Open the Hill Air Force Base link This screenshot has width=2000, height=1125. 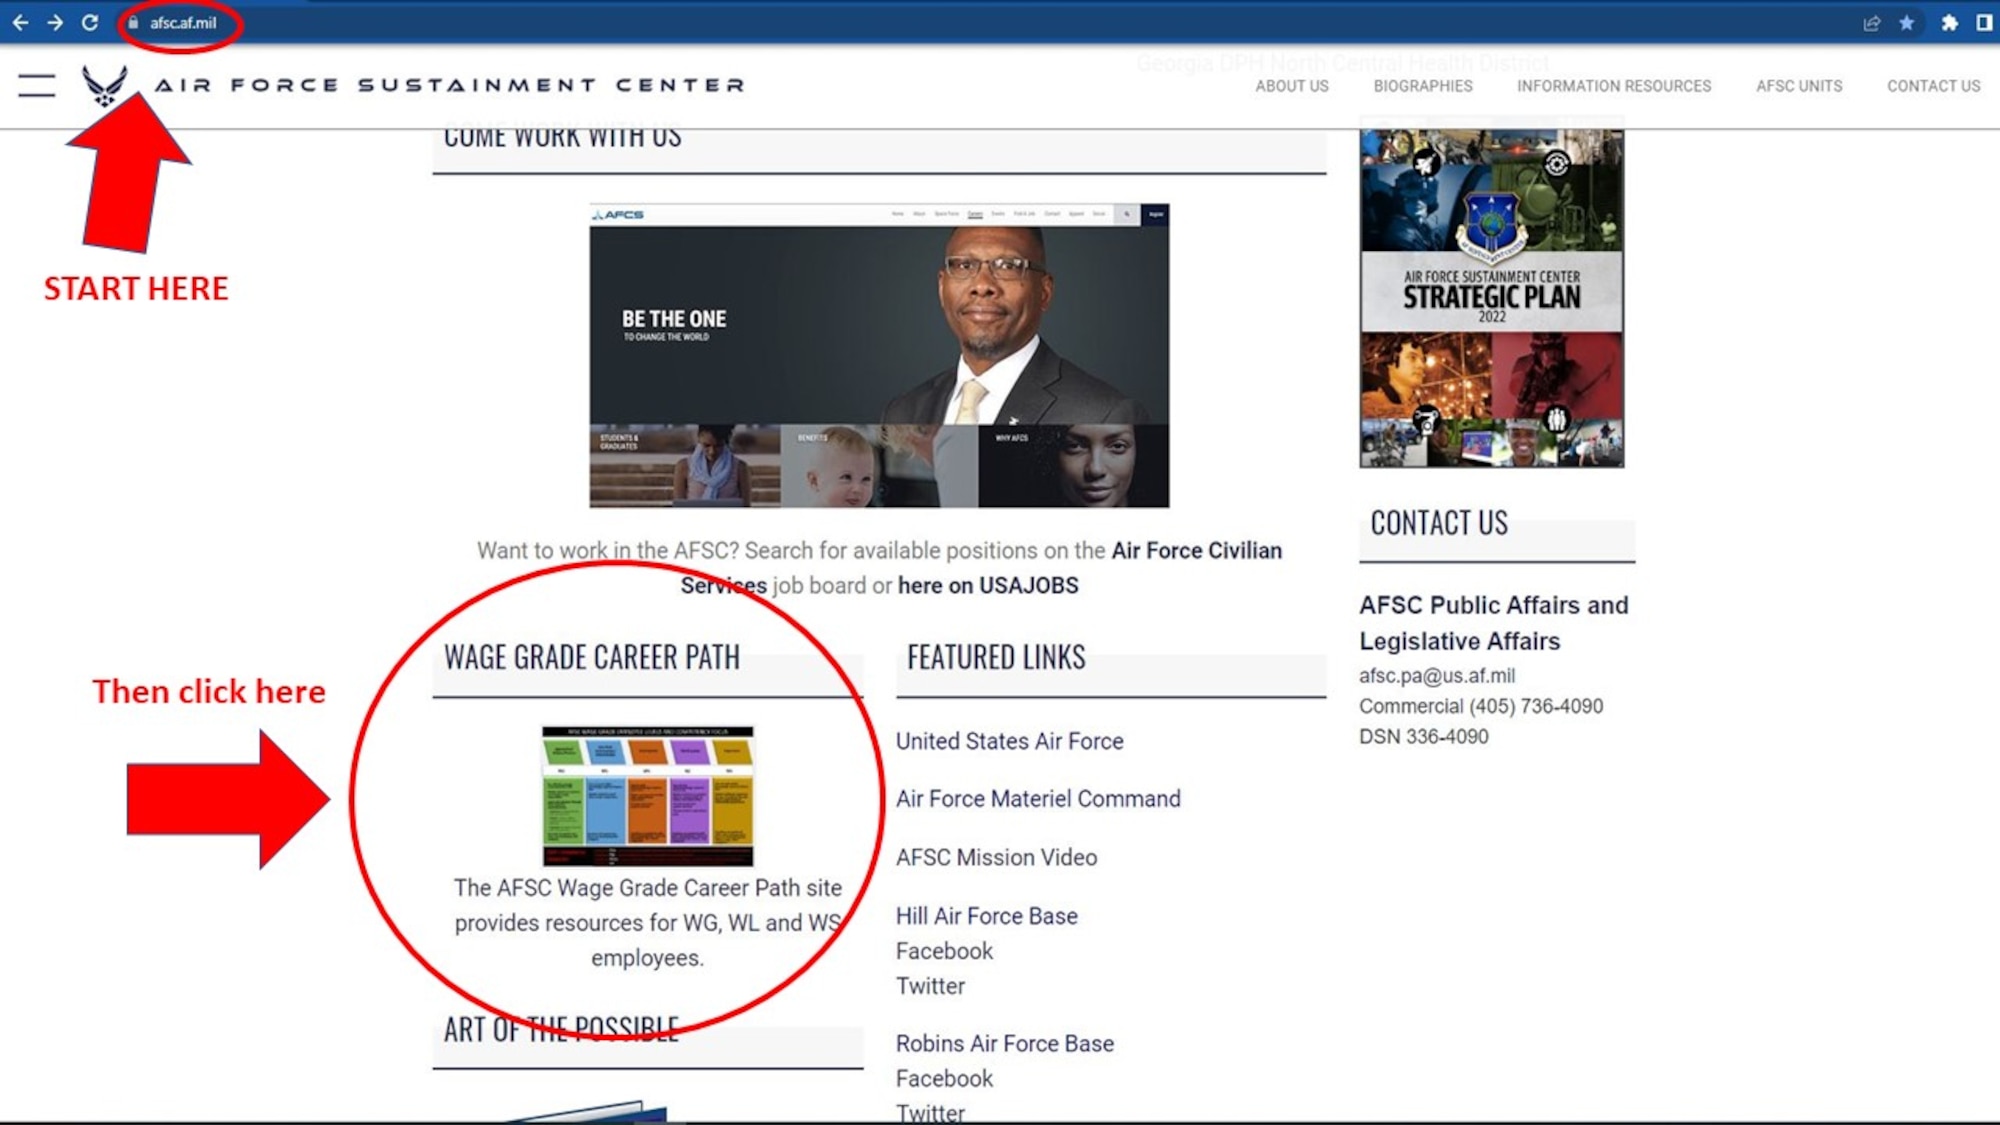[x=986, y=916]
